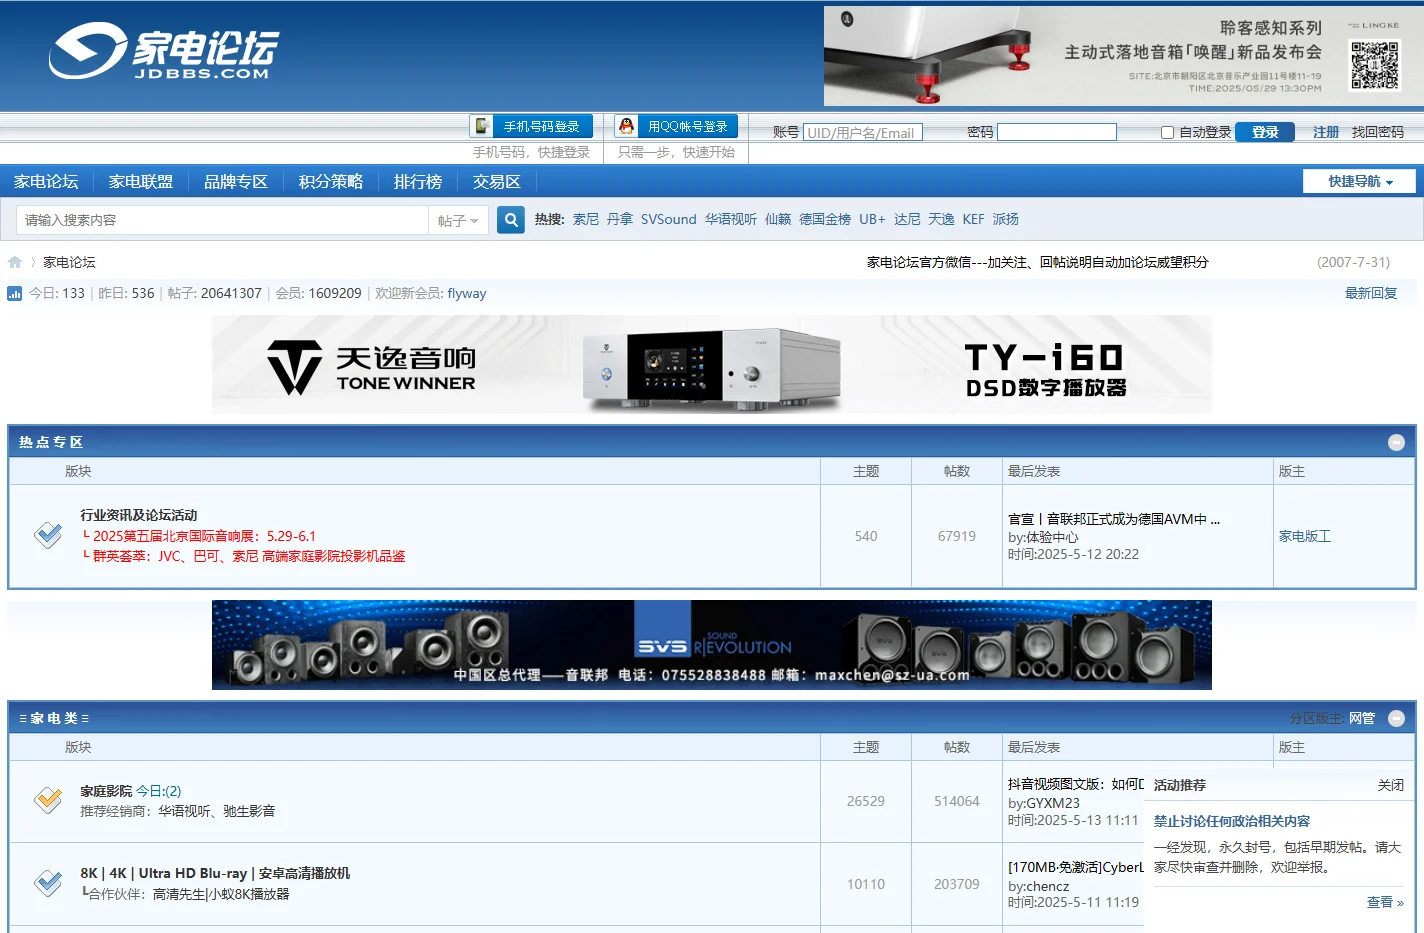Click the JDBBS.COM forum logo
Image resolution: width=1424 pixels, height=933 pixels.
point(163,51)
